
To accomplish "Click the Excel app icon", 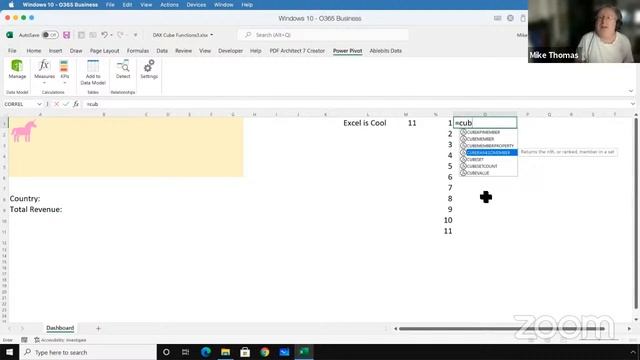I will coord(9,35).
